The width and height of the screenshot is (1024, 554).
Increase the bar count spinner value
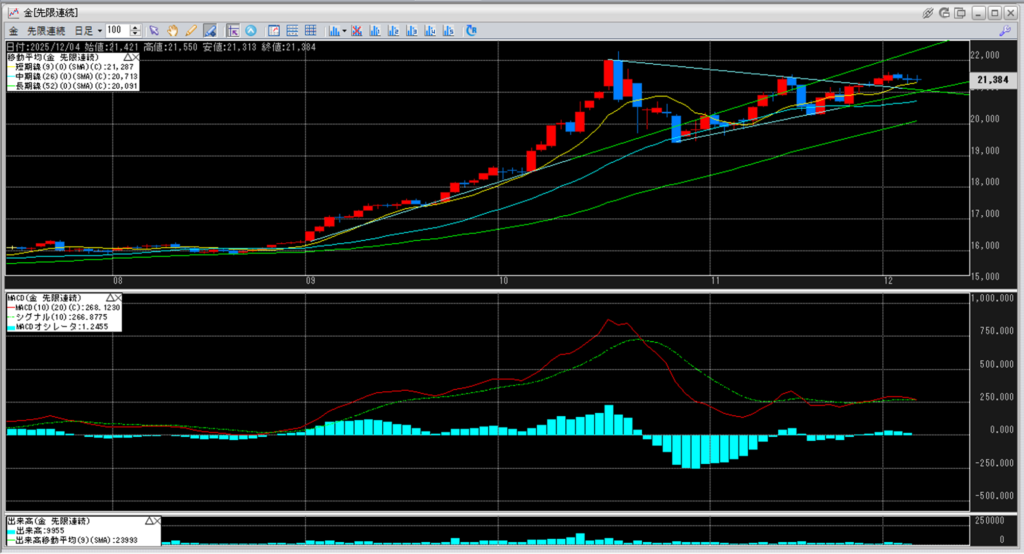click(135, 28)
